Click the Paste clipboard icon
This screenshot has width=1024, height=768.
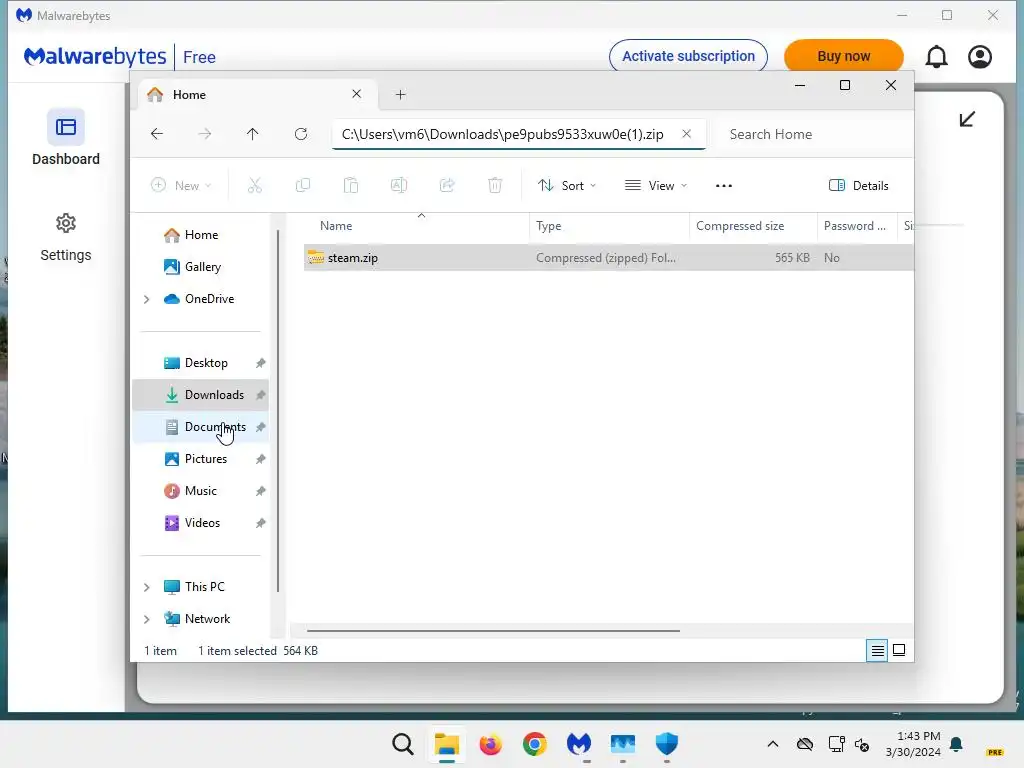[351, 185]
